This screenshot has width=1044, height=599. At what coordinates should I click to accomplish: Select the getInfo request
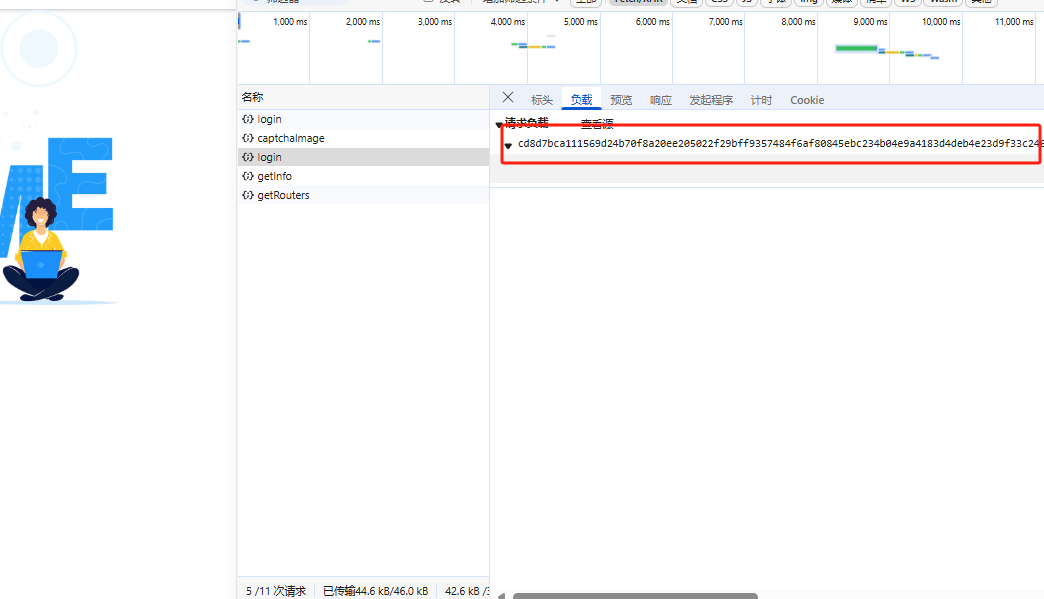click(x=364, y=176)
